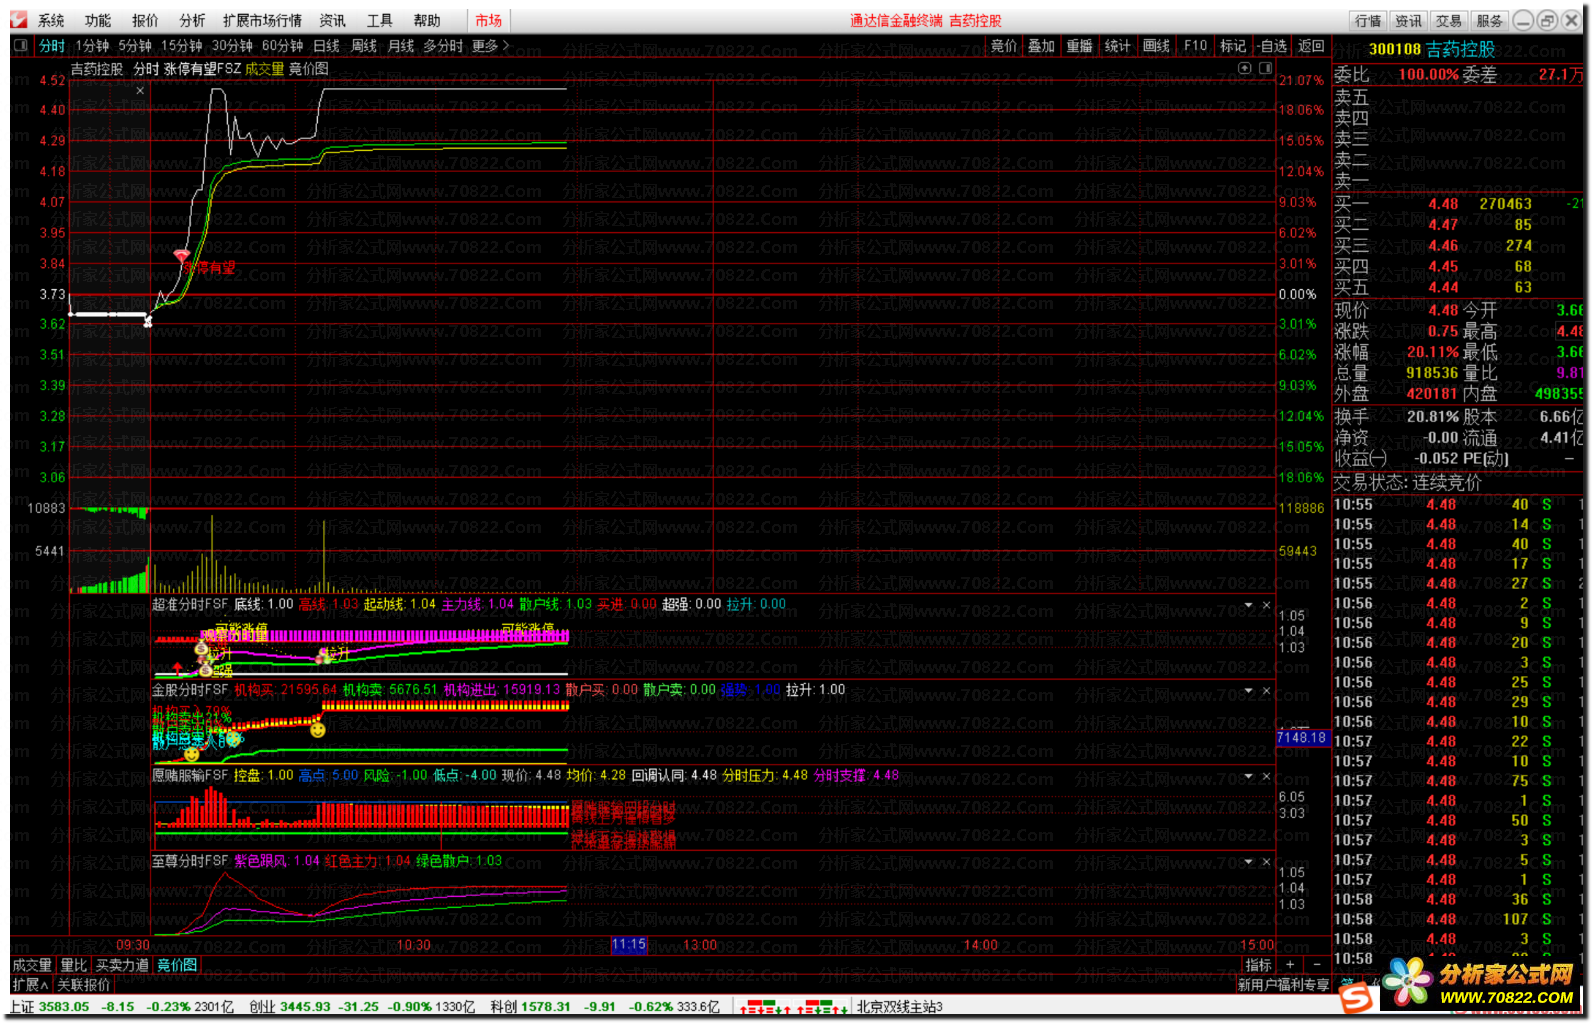1593x1023 pixels.
Task: Open the 资讯 menu in menu bar
Action: click(333, 21)
